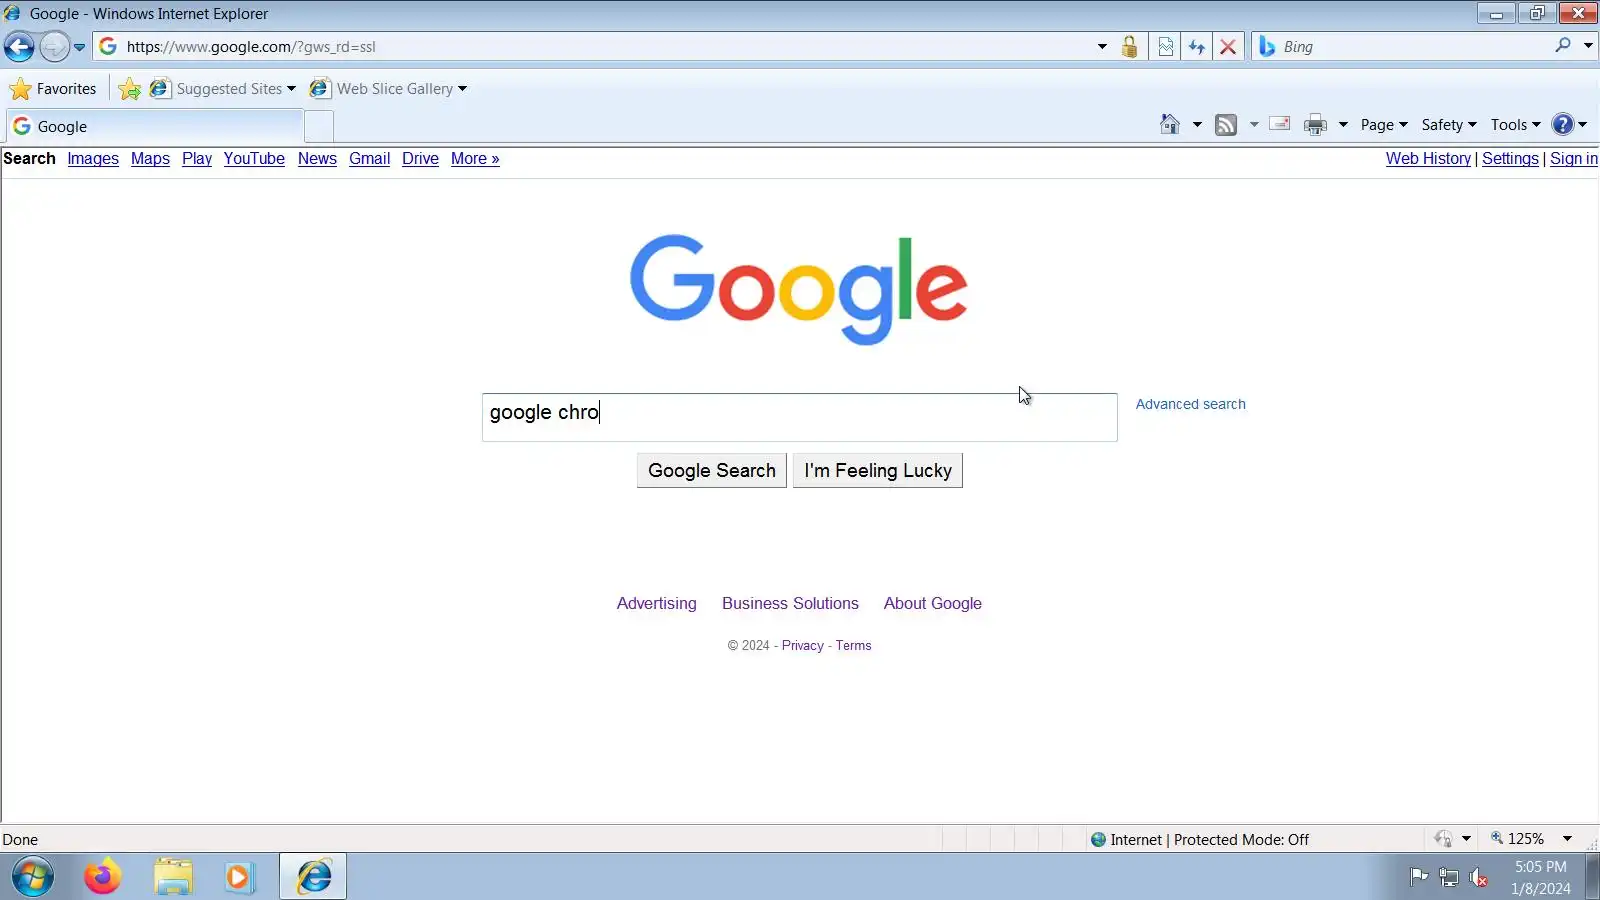
Task: Click the Google search text field
Action: click(799, 417)
